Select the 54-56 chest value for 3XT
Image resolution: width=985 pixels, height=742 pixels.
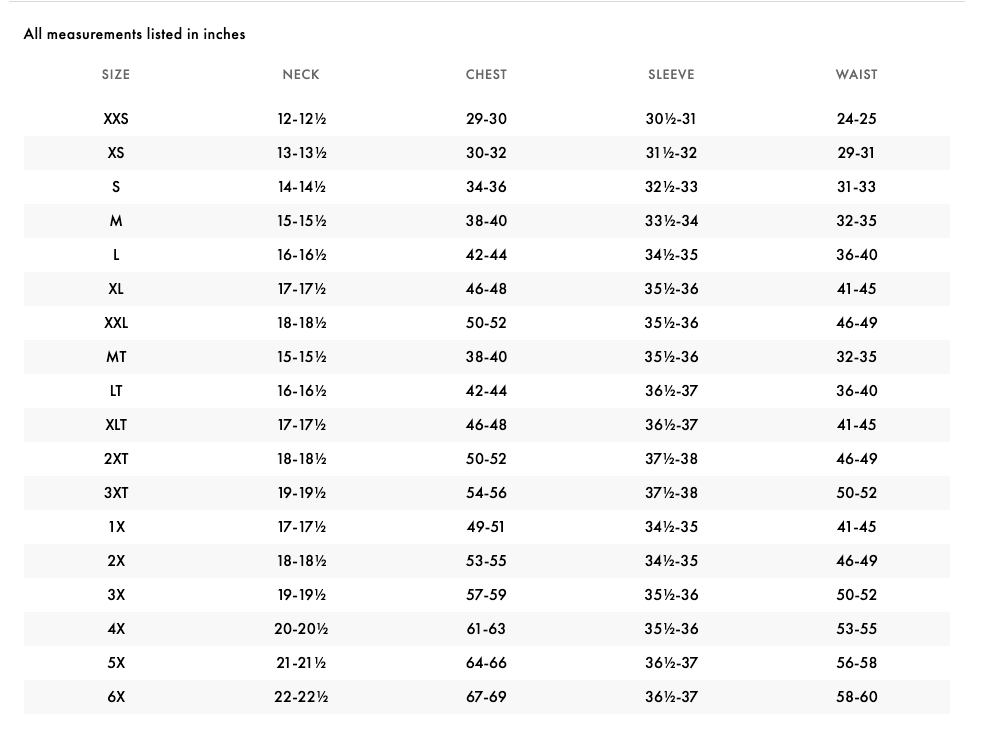click(486, 493)
